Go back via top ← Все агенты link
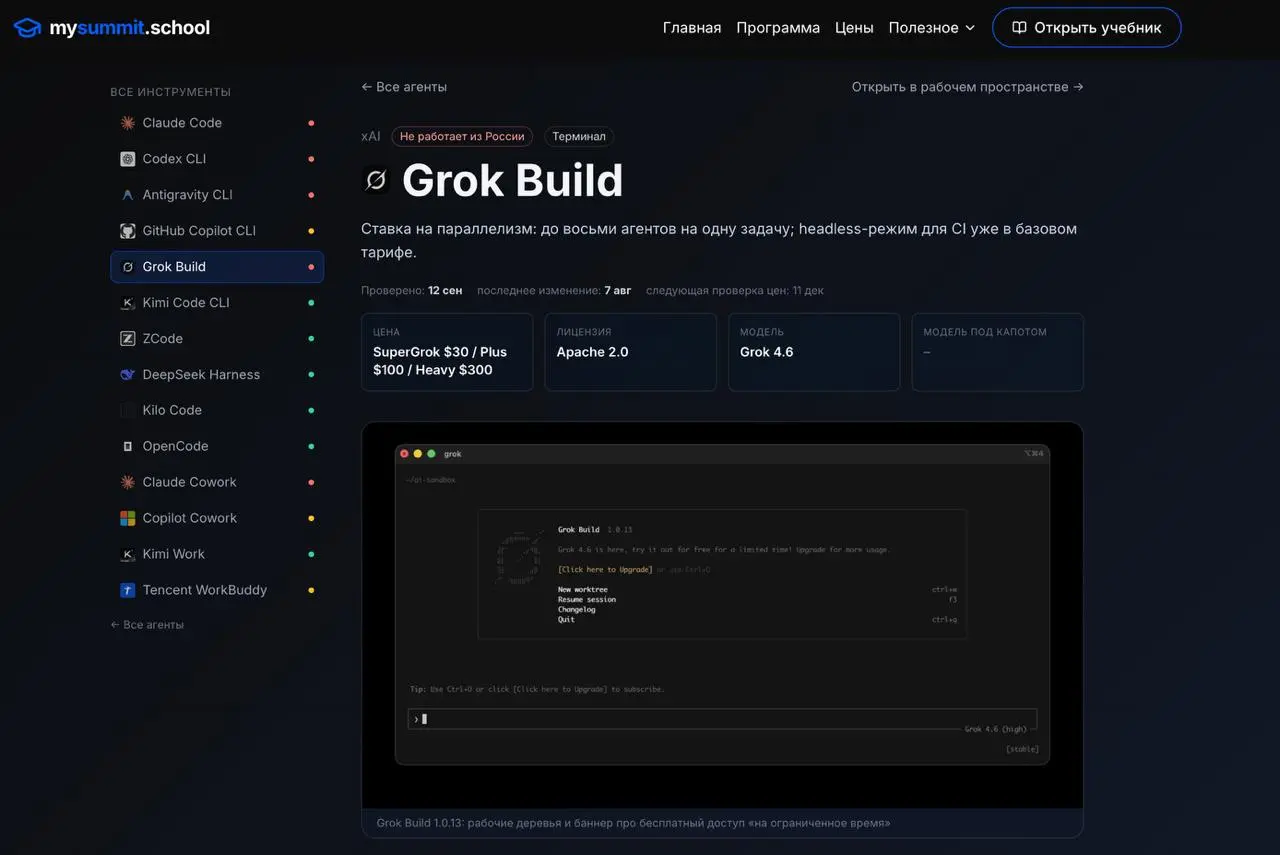 click(x=404, y=87)
